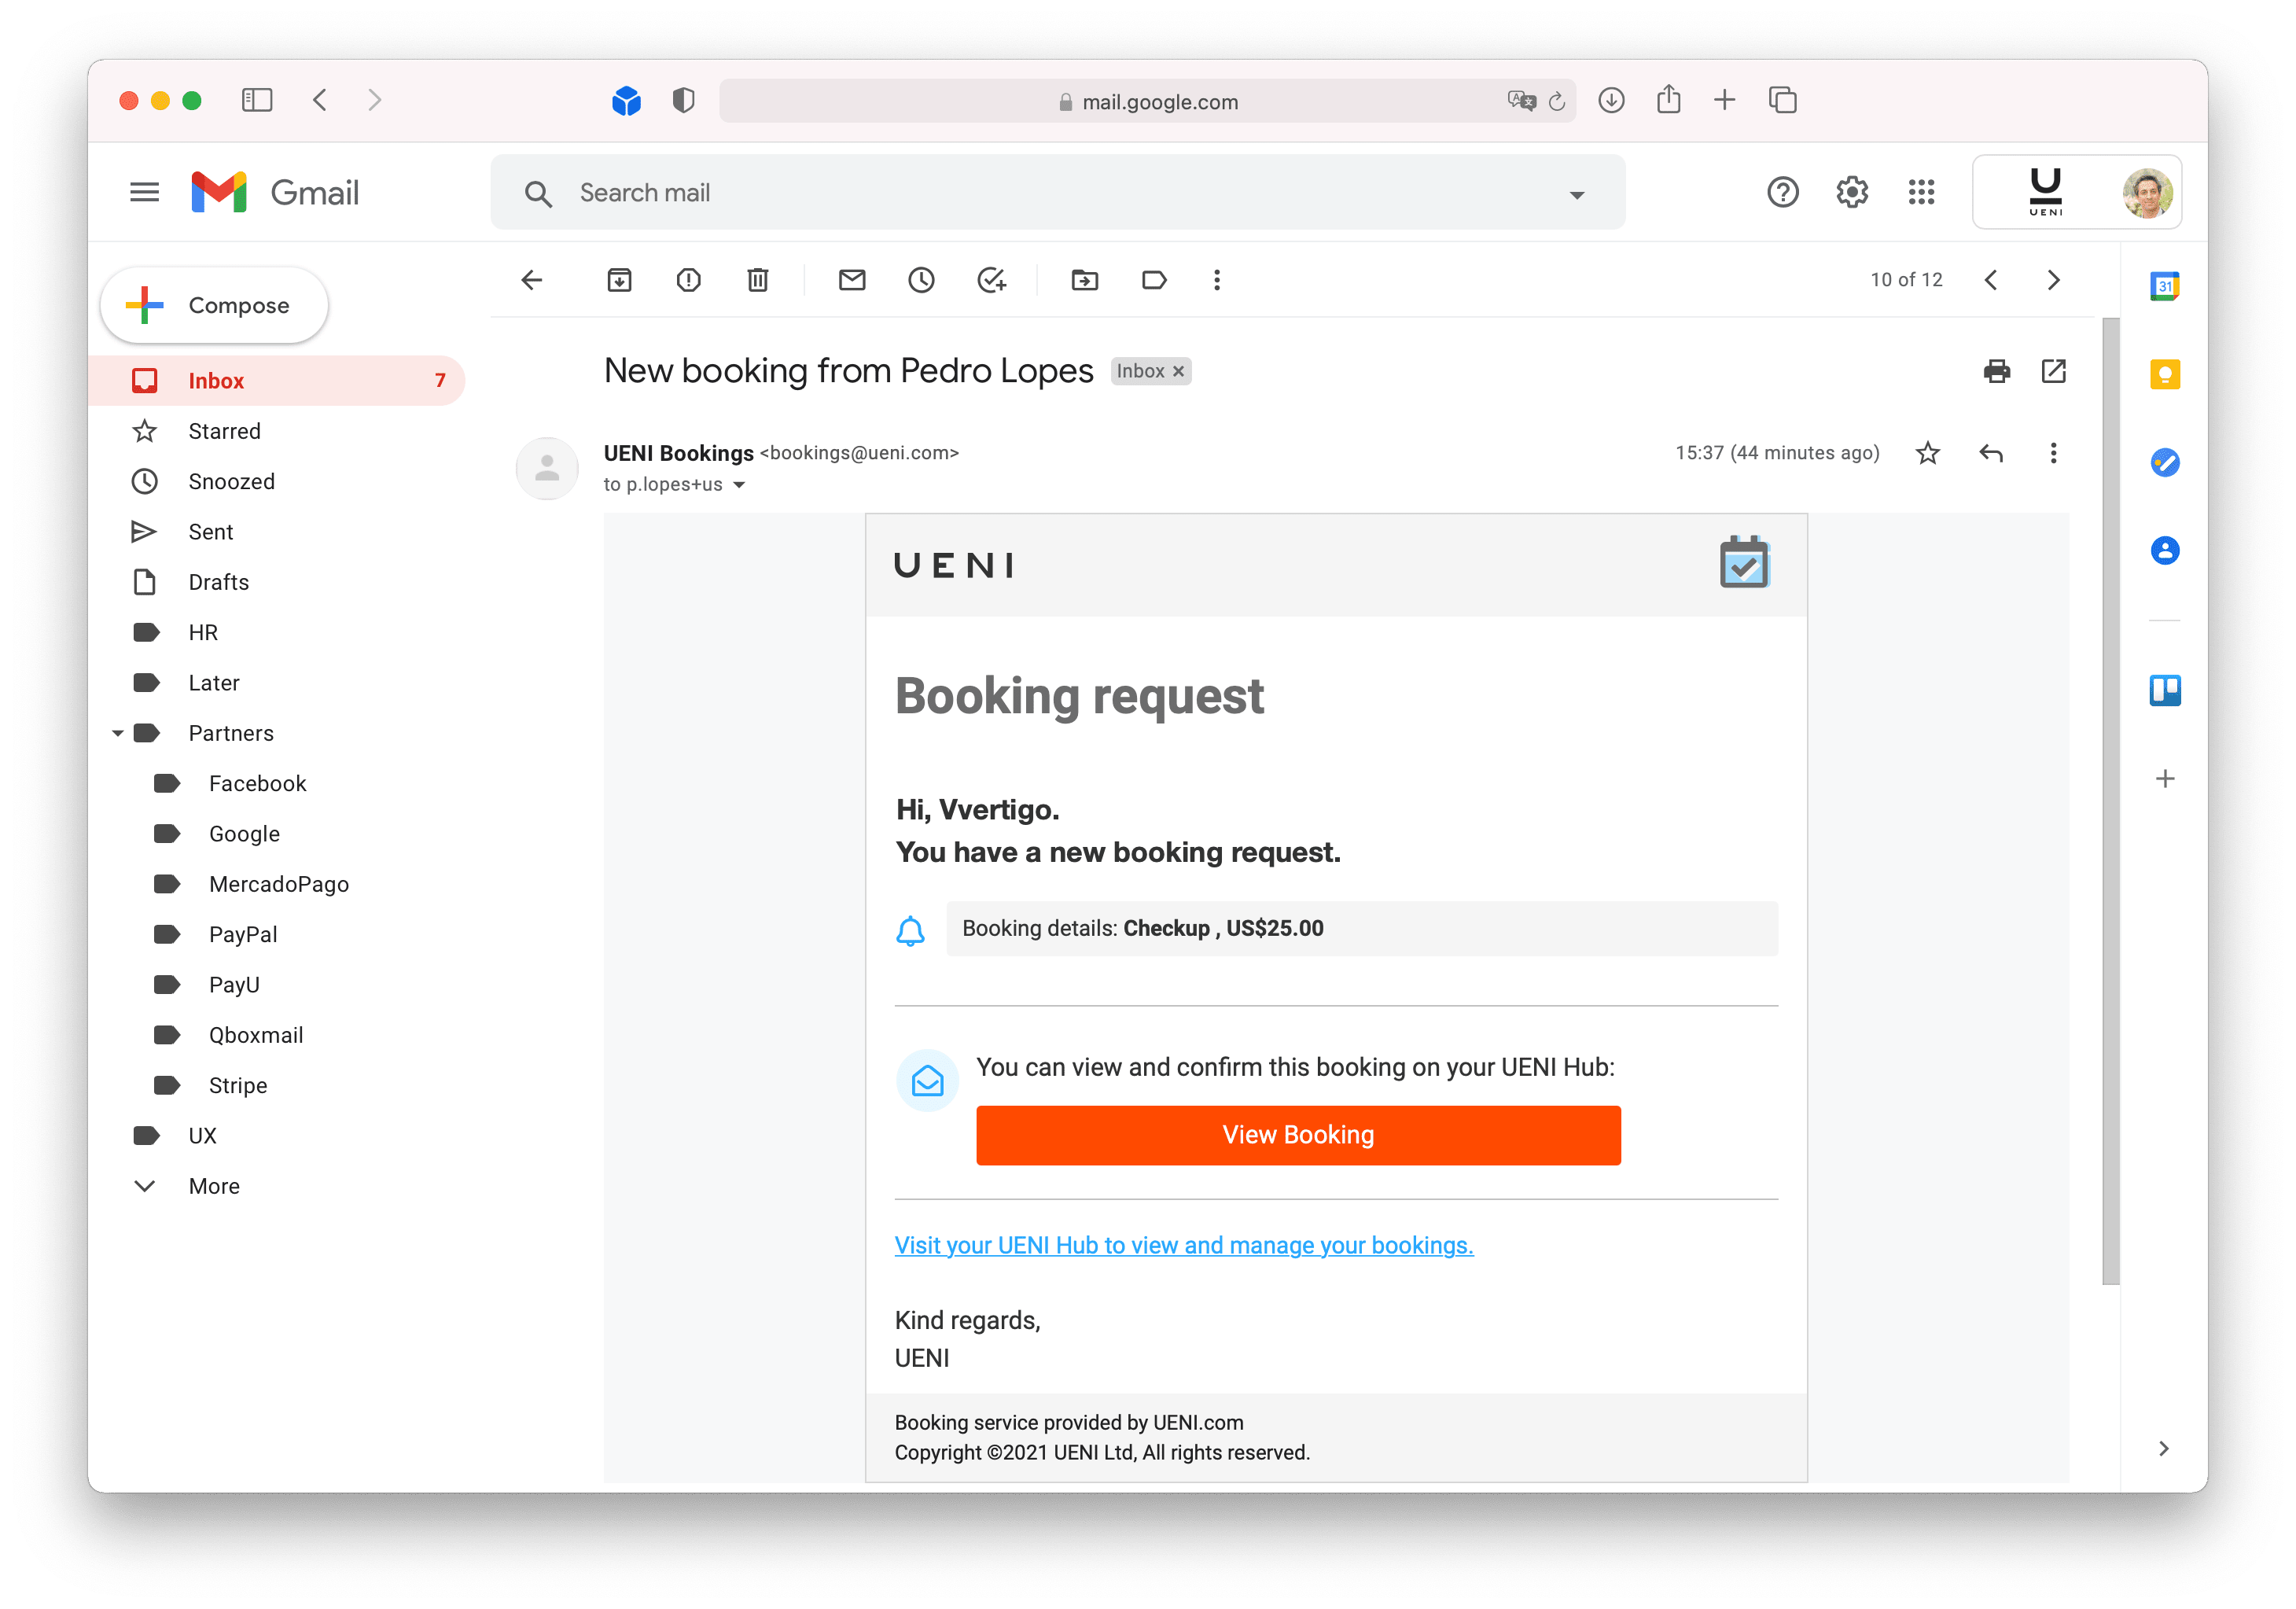The image size is (2296, 1609).
Task: Go back to inbox arrow
Action: [x=532, y=280]
